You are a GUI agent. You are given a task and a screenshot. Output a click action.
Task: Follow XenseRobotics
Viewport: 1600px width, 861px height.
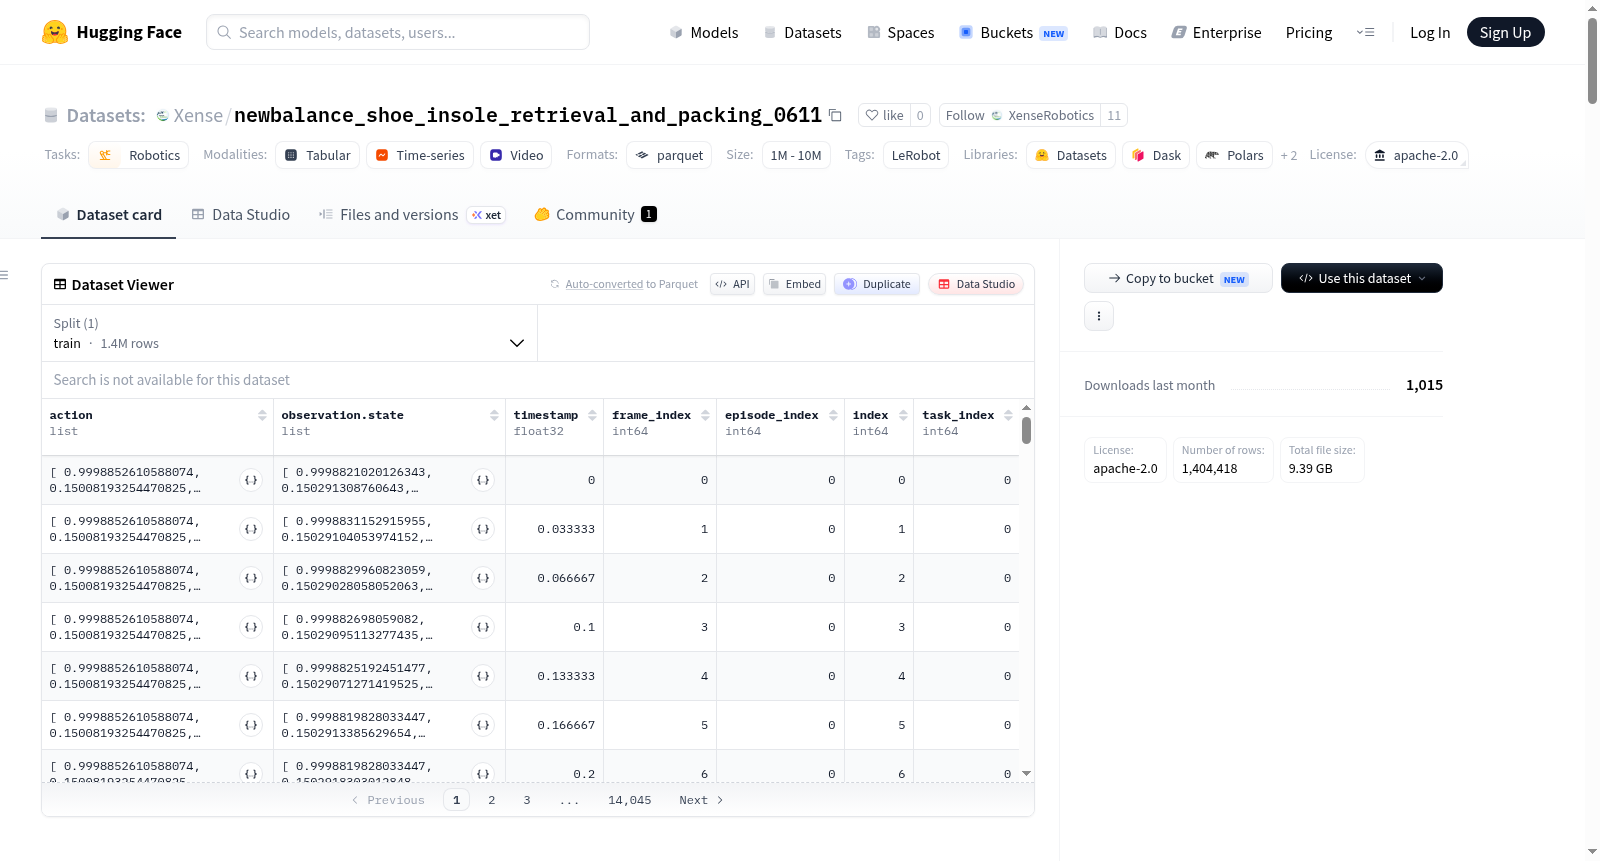pos(1020,115)
